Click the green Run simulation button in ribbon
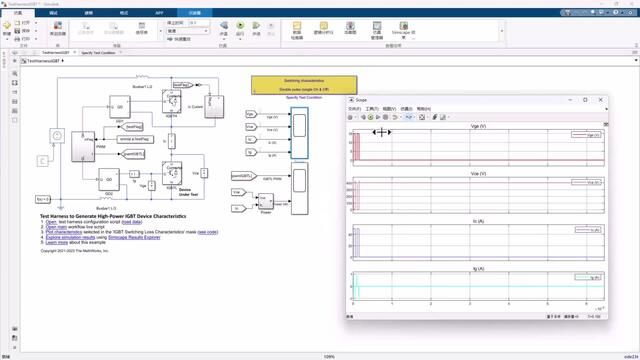The width and height of the screenshot is (640, 360). (x=240, y=26)
